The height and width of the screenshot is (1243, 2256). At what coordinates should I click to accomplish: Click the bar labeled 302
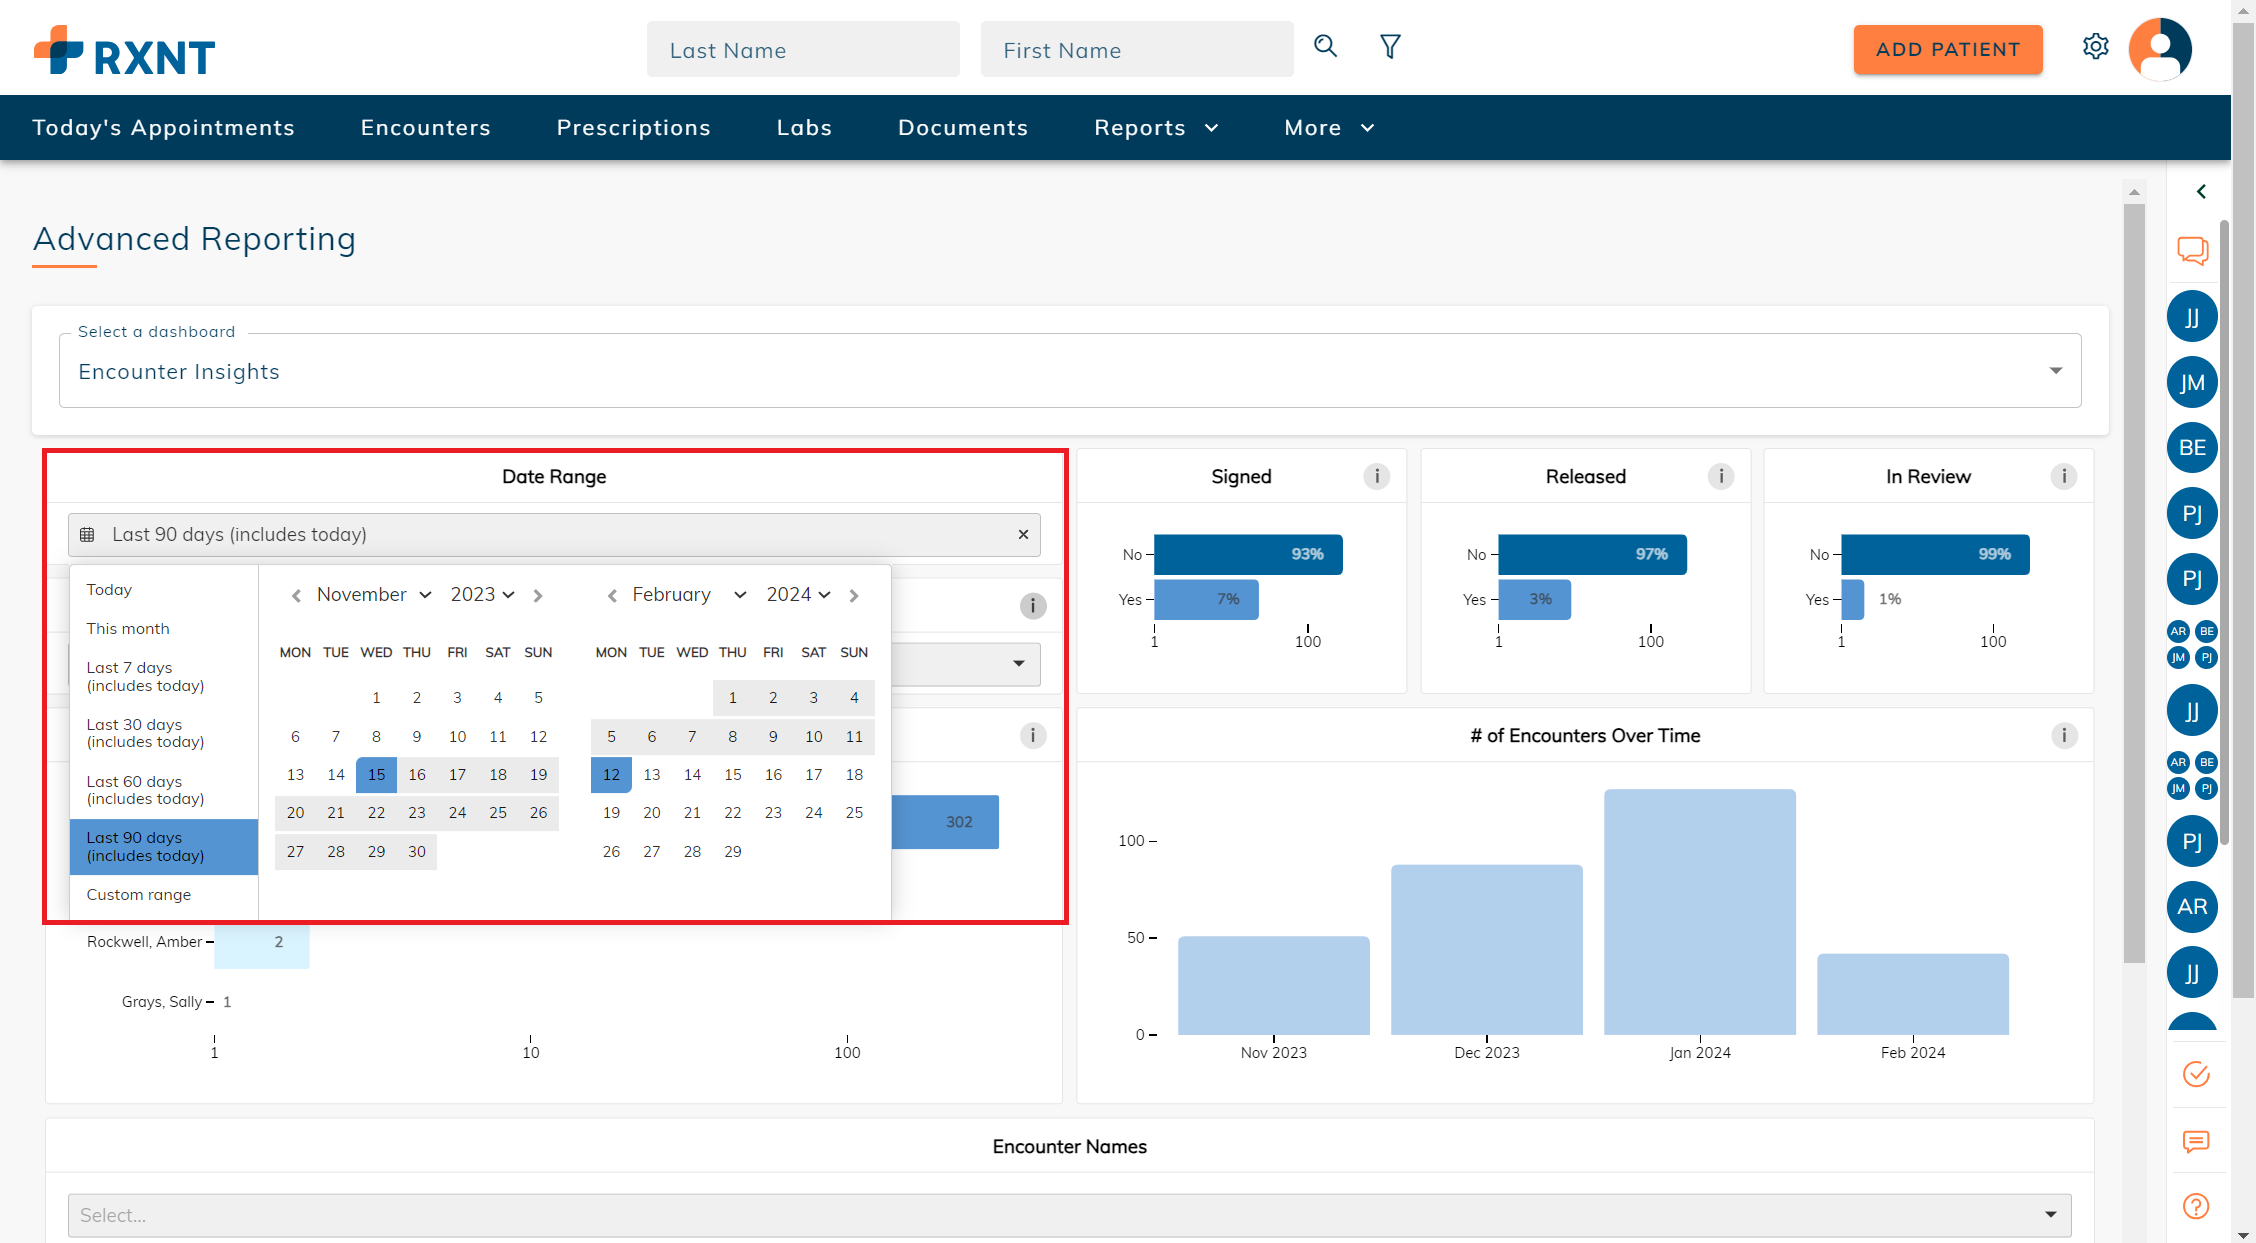(x=945, y=822)
